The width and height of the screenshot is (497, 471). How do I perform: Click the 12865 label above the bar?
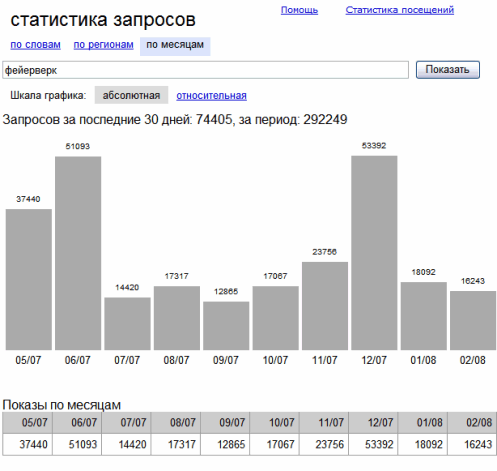click(x=226, y=292)
